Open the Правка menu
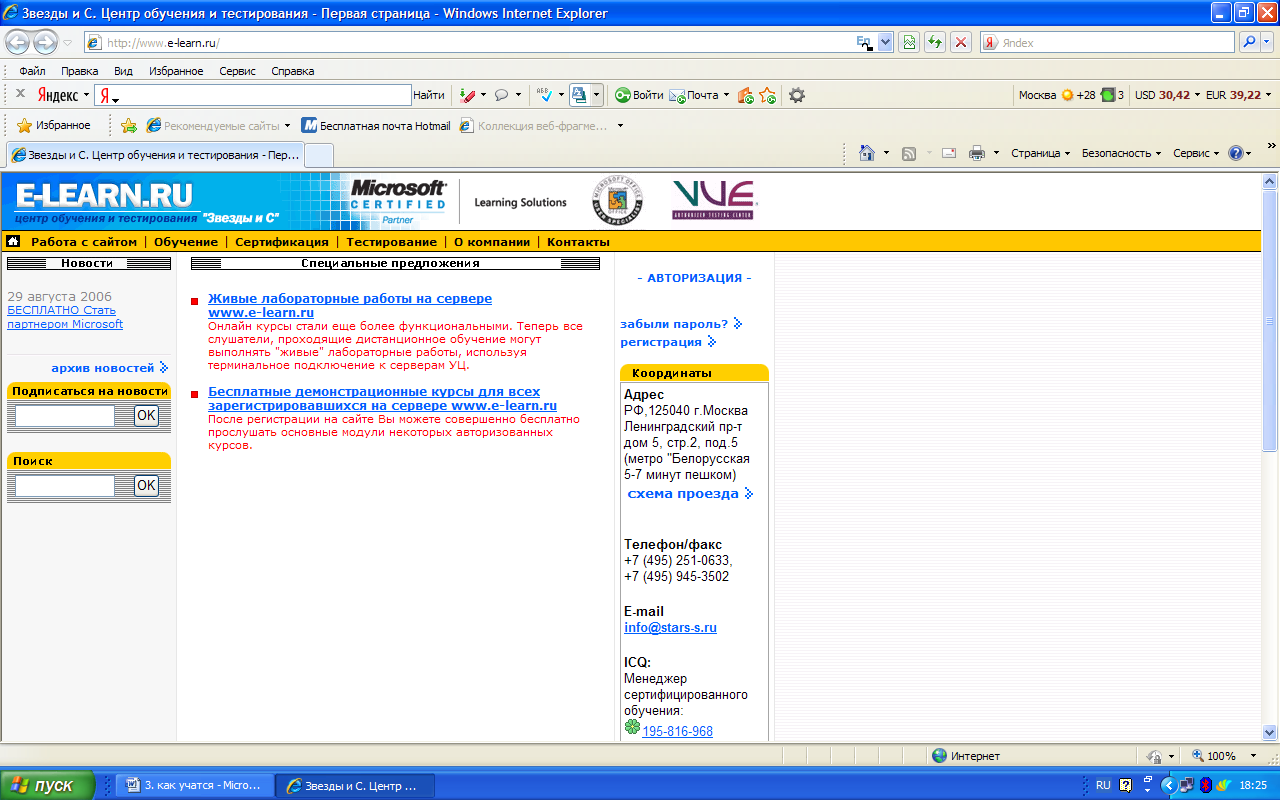 point(79,71)
